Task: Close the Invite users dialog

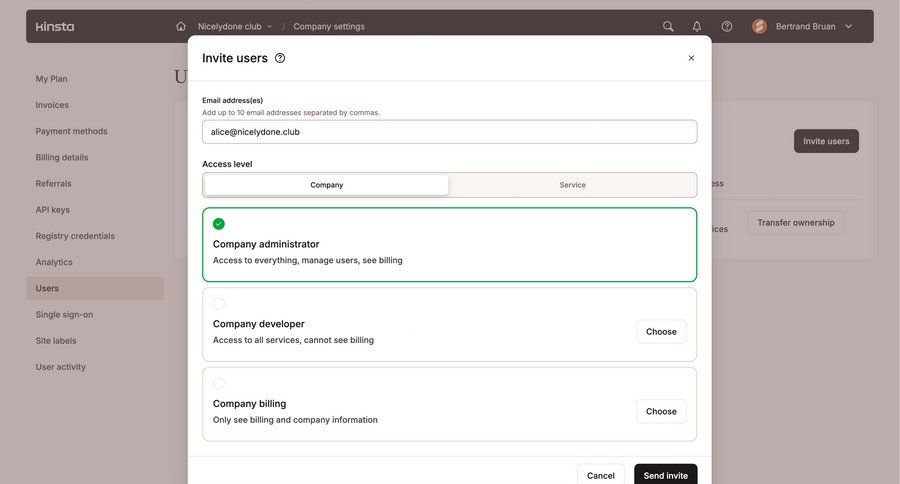Action: tap(691, 58)
